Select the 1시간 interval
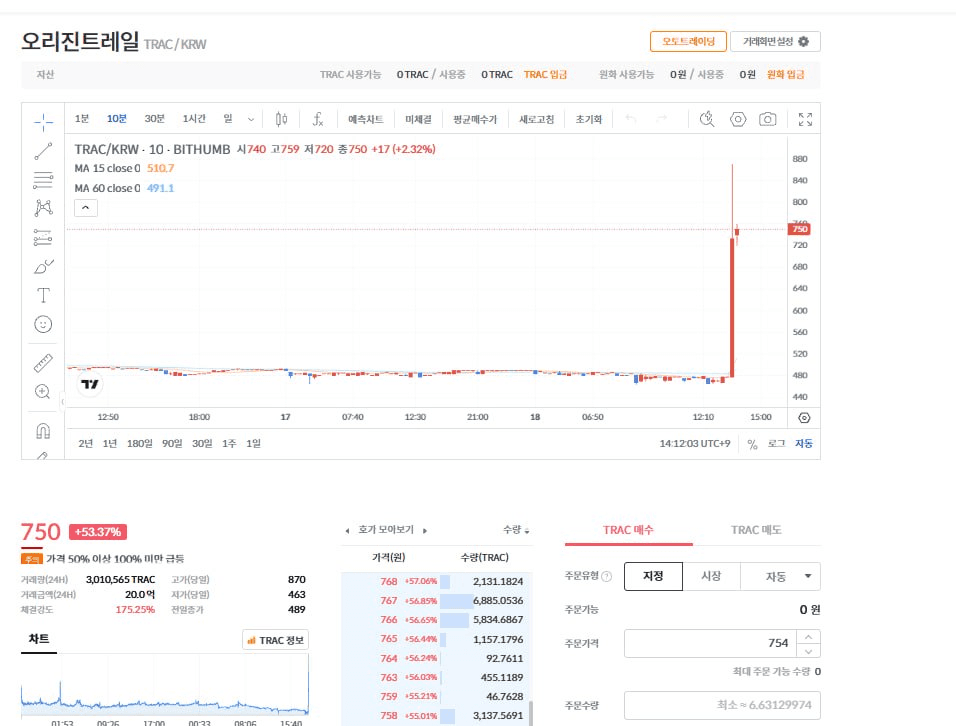This screenshot has width=956, height=726. [x=194, y=119]
